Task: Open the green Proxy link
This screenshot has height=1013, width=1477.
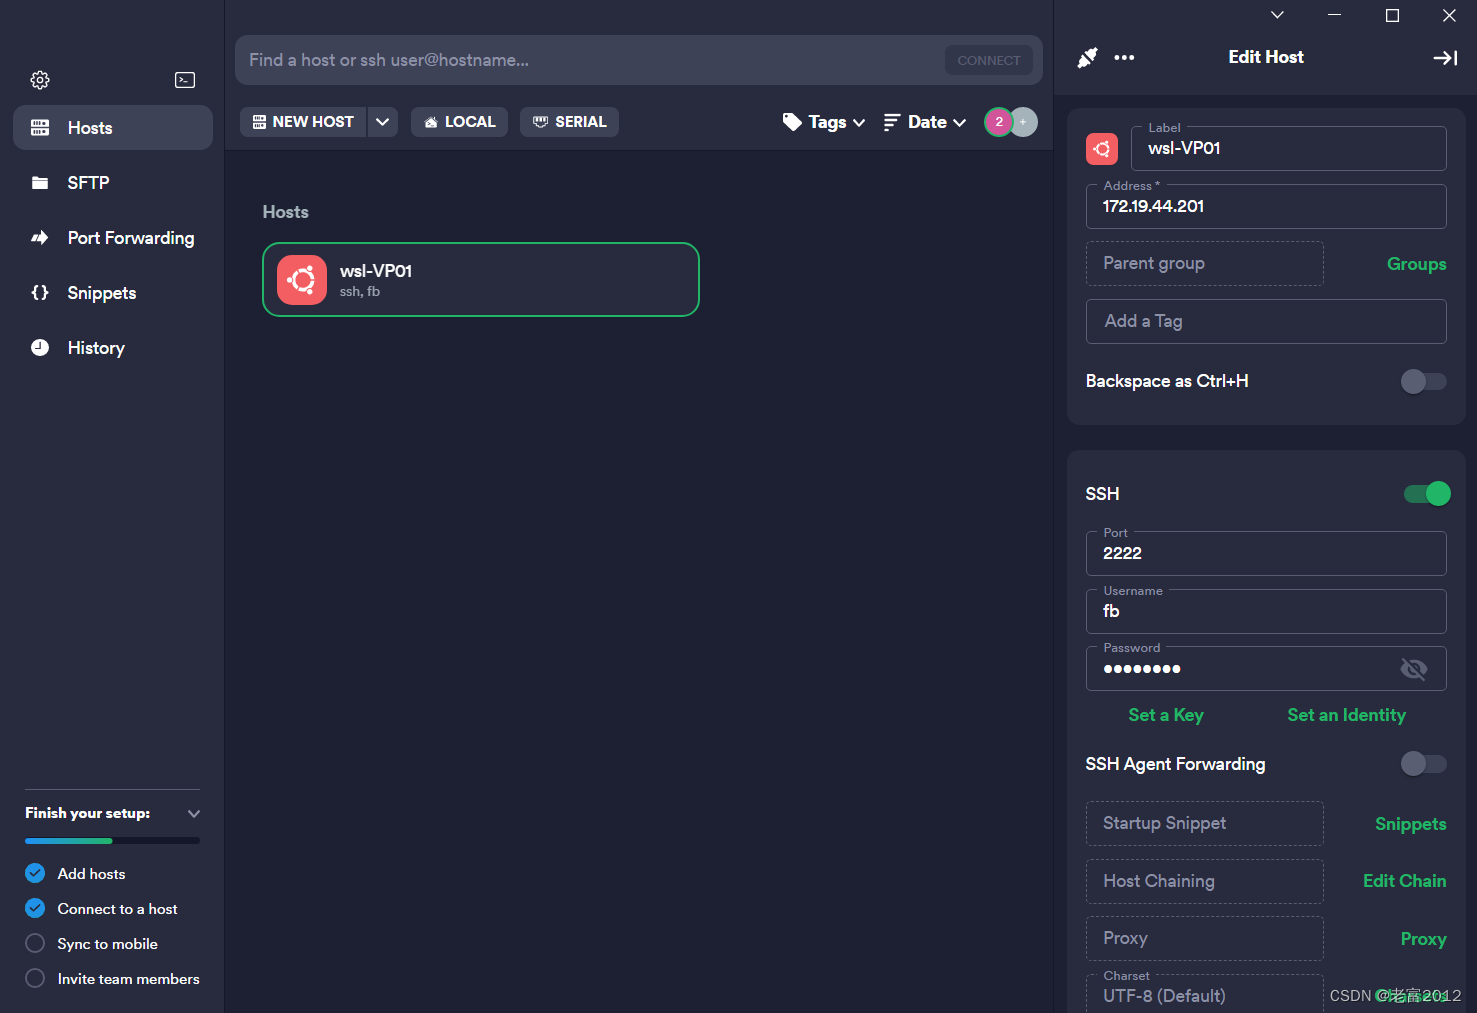Action: pos(1423,939)
